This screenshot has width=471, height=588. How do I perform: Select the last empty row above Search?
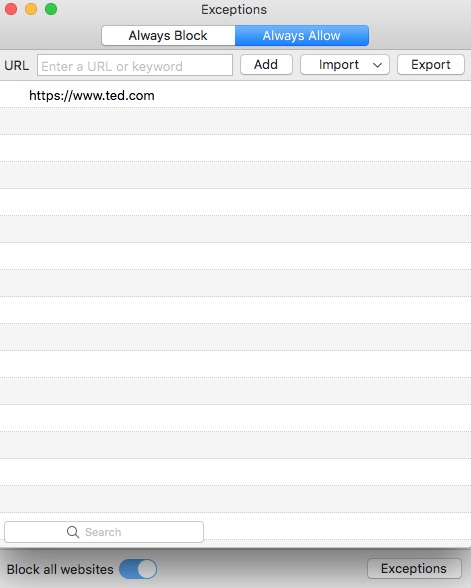236,499
